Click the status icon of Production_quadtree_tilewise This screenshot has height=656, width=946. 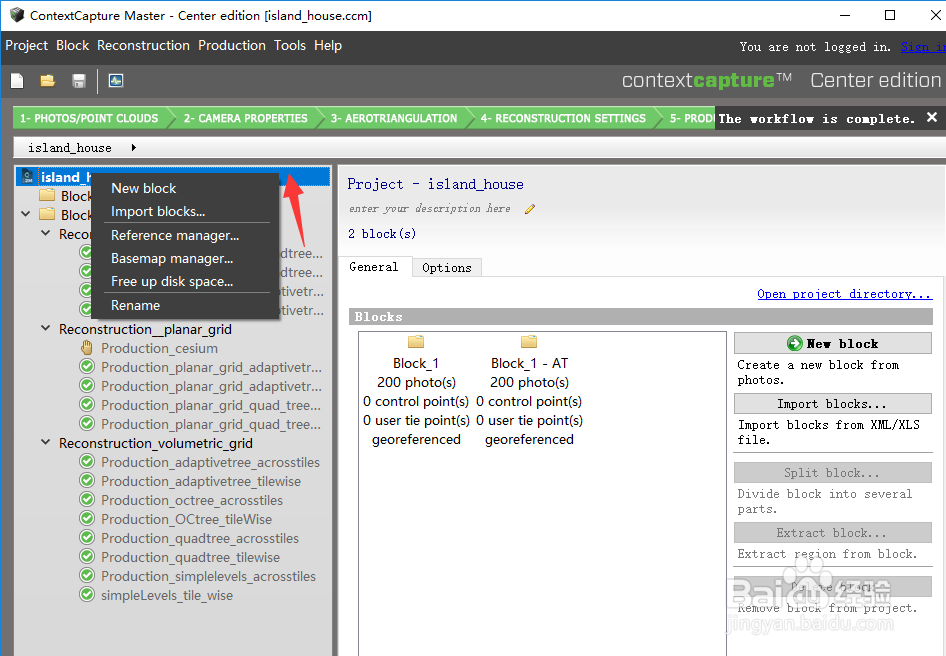(87, 557)
